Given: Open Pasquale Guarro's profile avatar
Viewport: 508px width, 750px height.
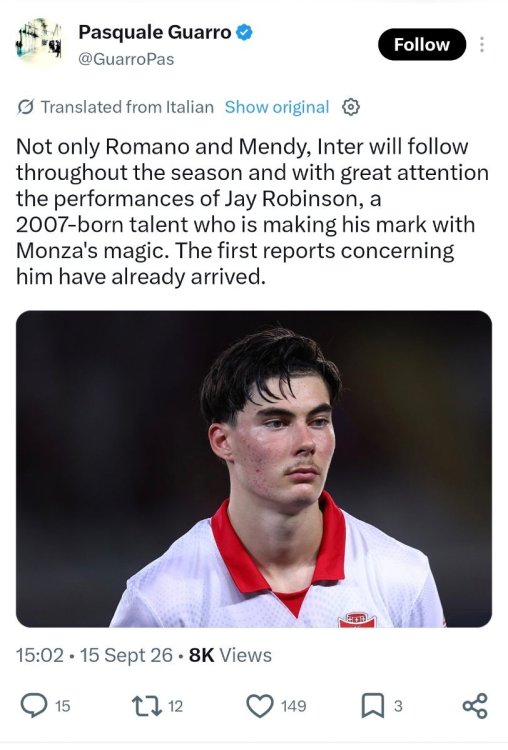Looking at the screenshot, I should click(39, 44).
